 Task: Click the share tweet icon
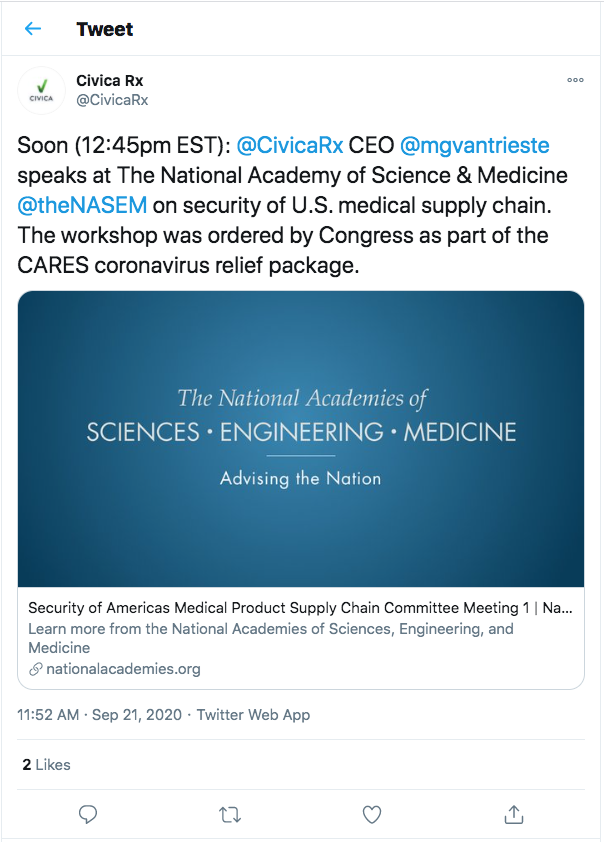tap(514, 814)
